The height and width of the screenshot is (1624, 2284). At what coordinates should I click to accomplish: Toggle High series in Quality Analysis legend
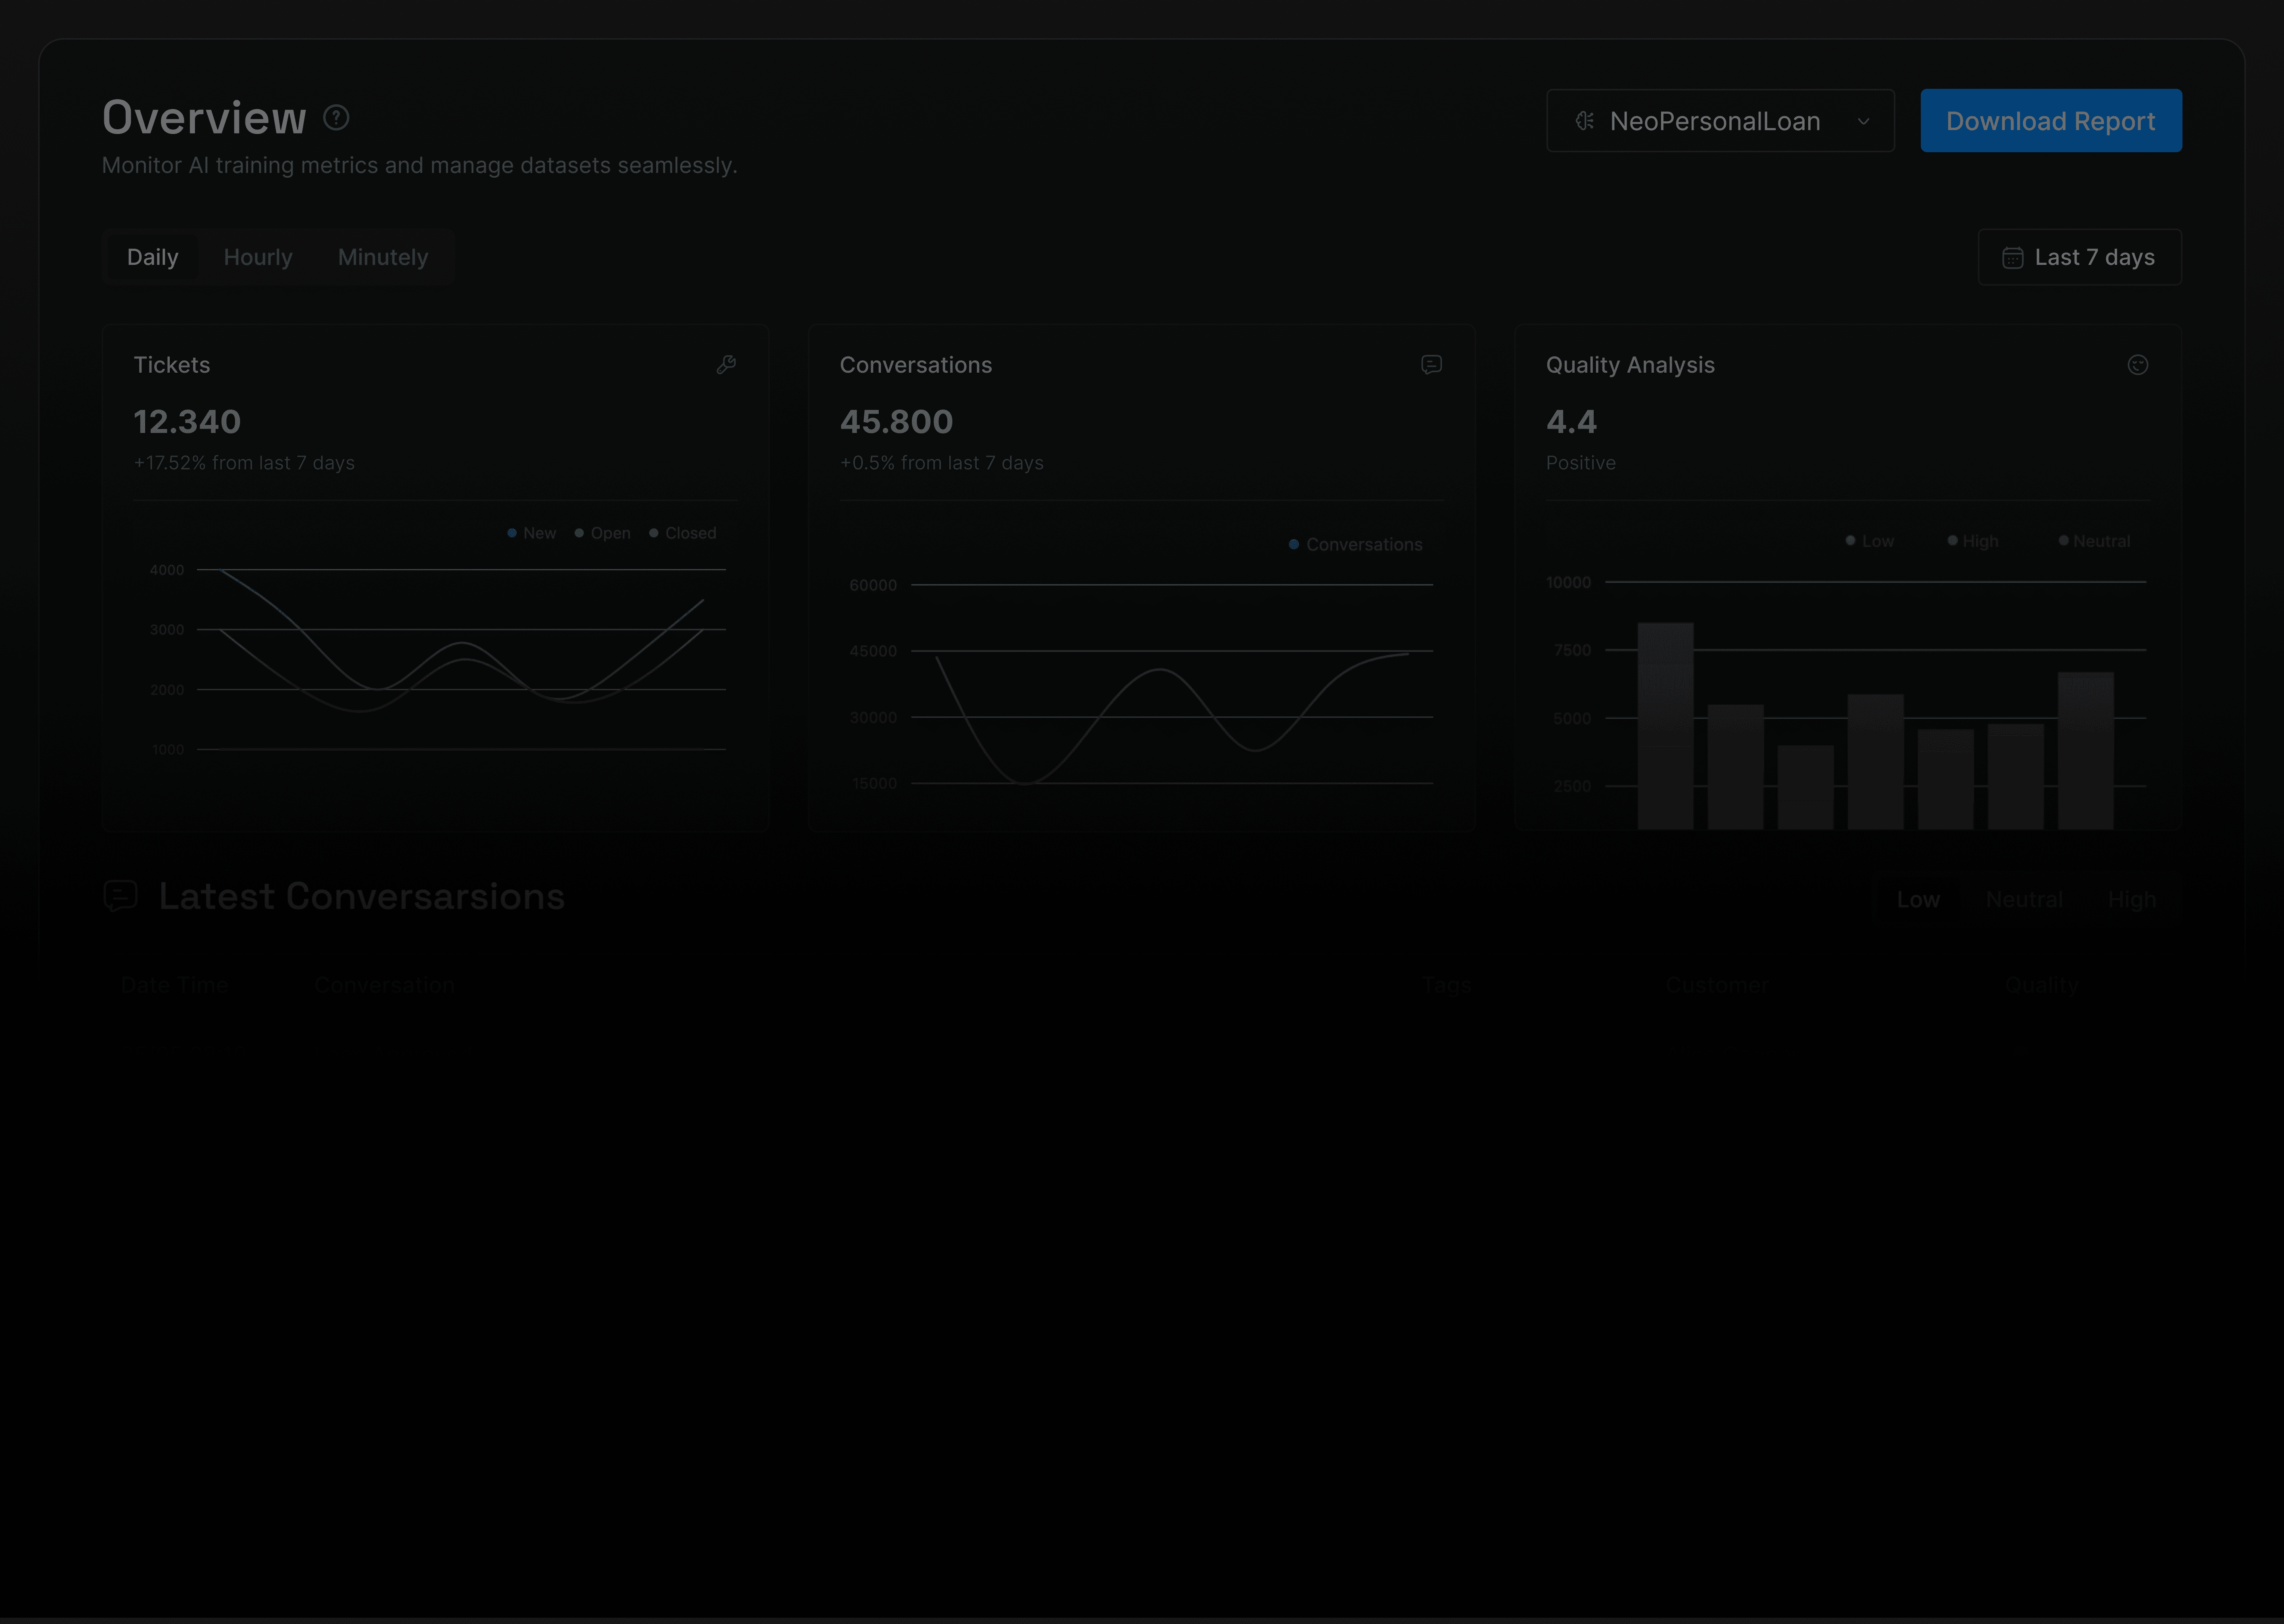tap(1973, 541)
